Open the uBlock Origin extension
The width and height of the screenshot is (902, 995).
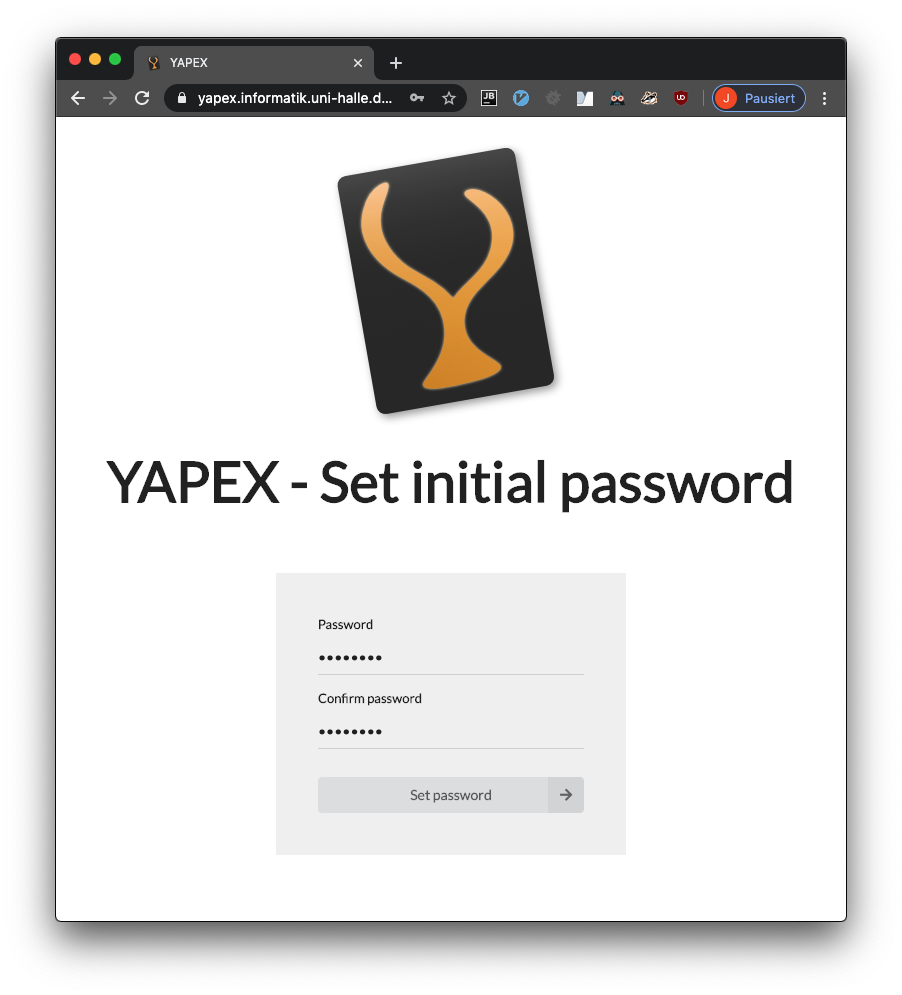[x=681, y=98]
